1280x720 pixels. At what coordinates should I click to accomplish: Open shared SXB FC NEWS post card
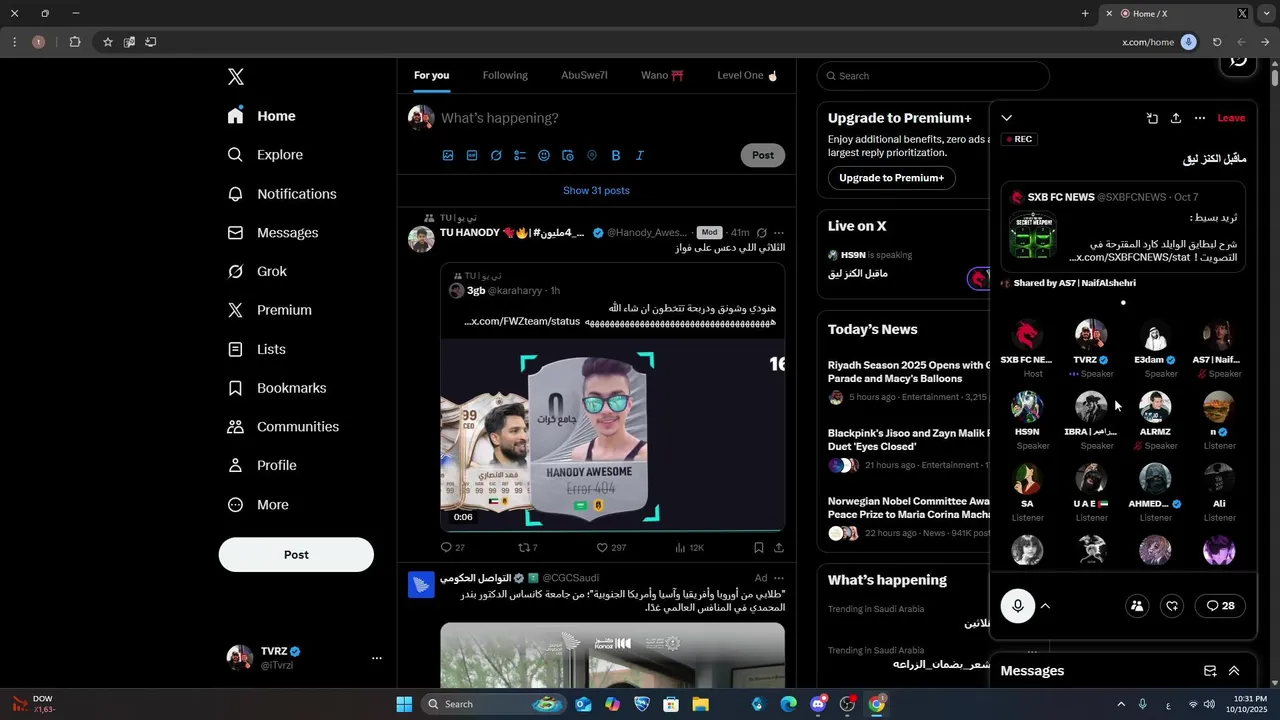click(x=1123, y=228)
